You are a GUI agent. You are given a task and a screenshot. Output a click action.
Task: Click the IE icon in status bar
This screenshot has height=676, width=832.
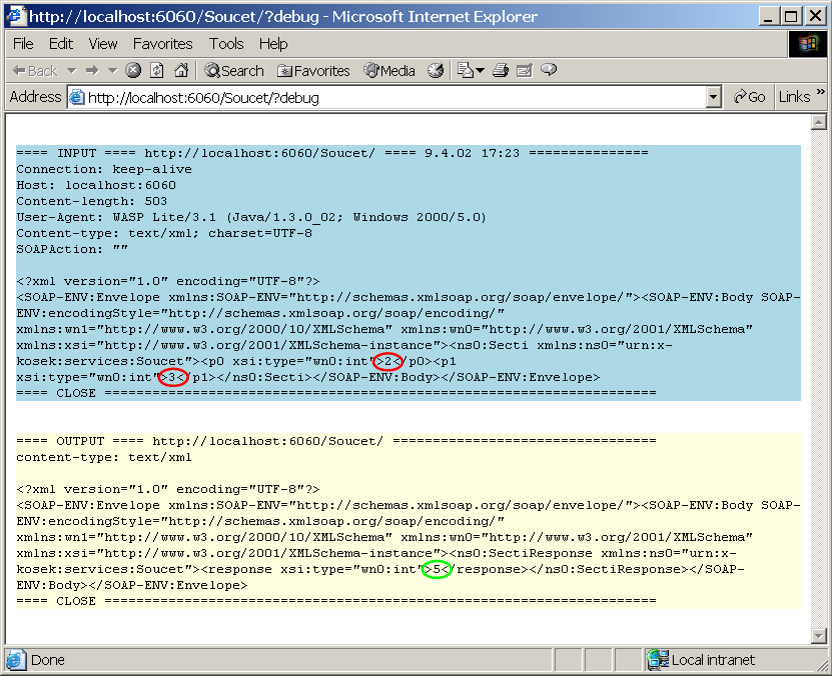(15, 660)
